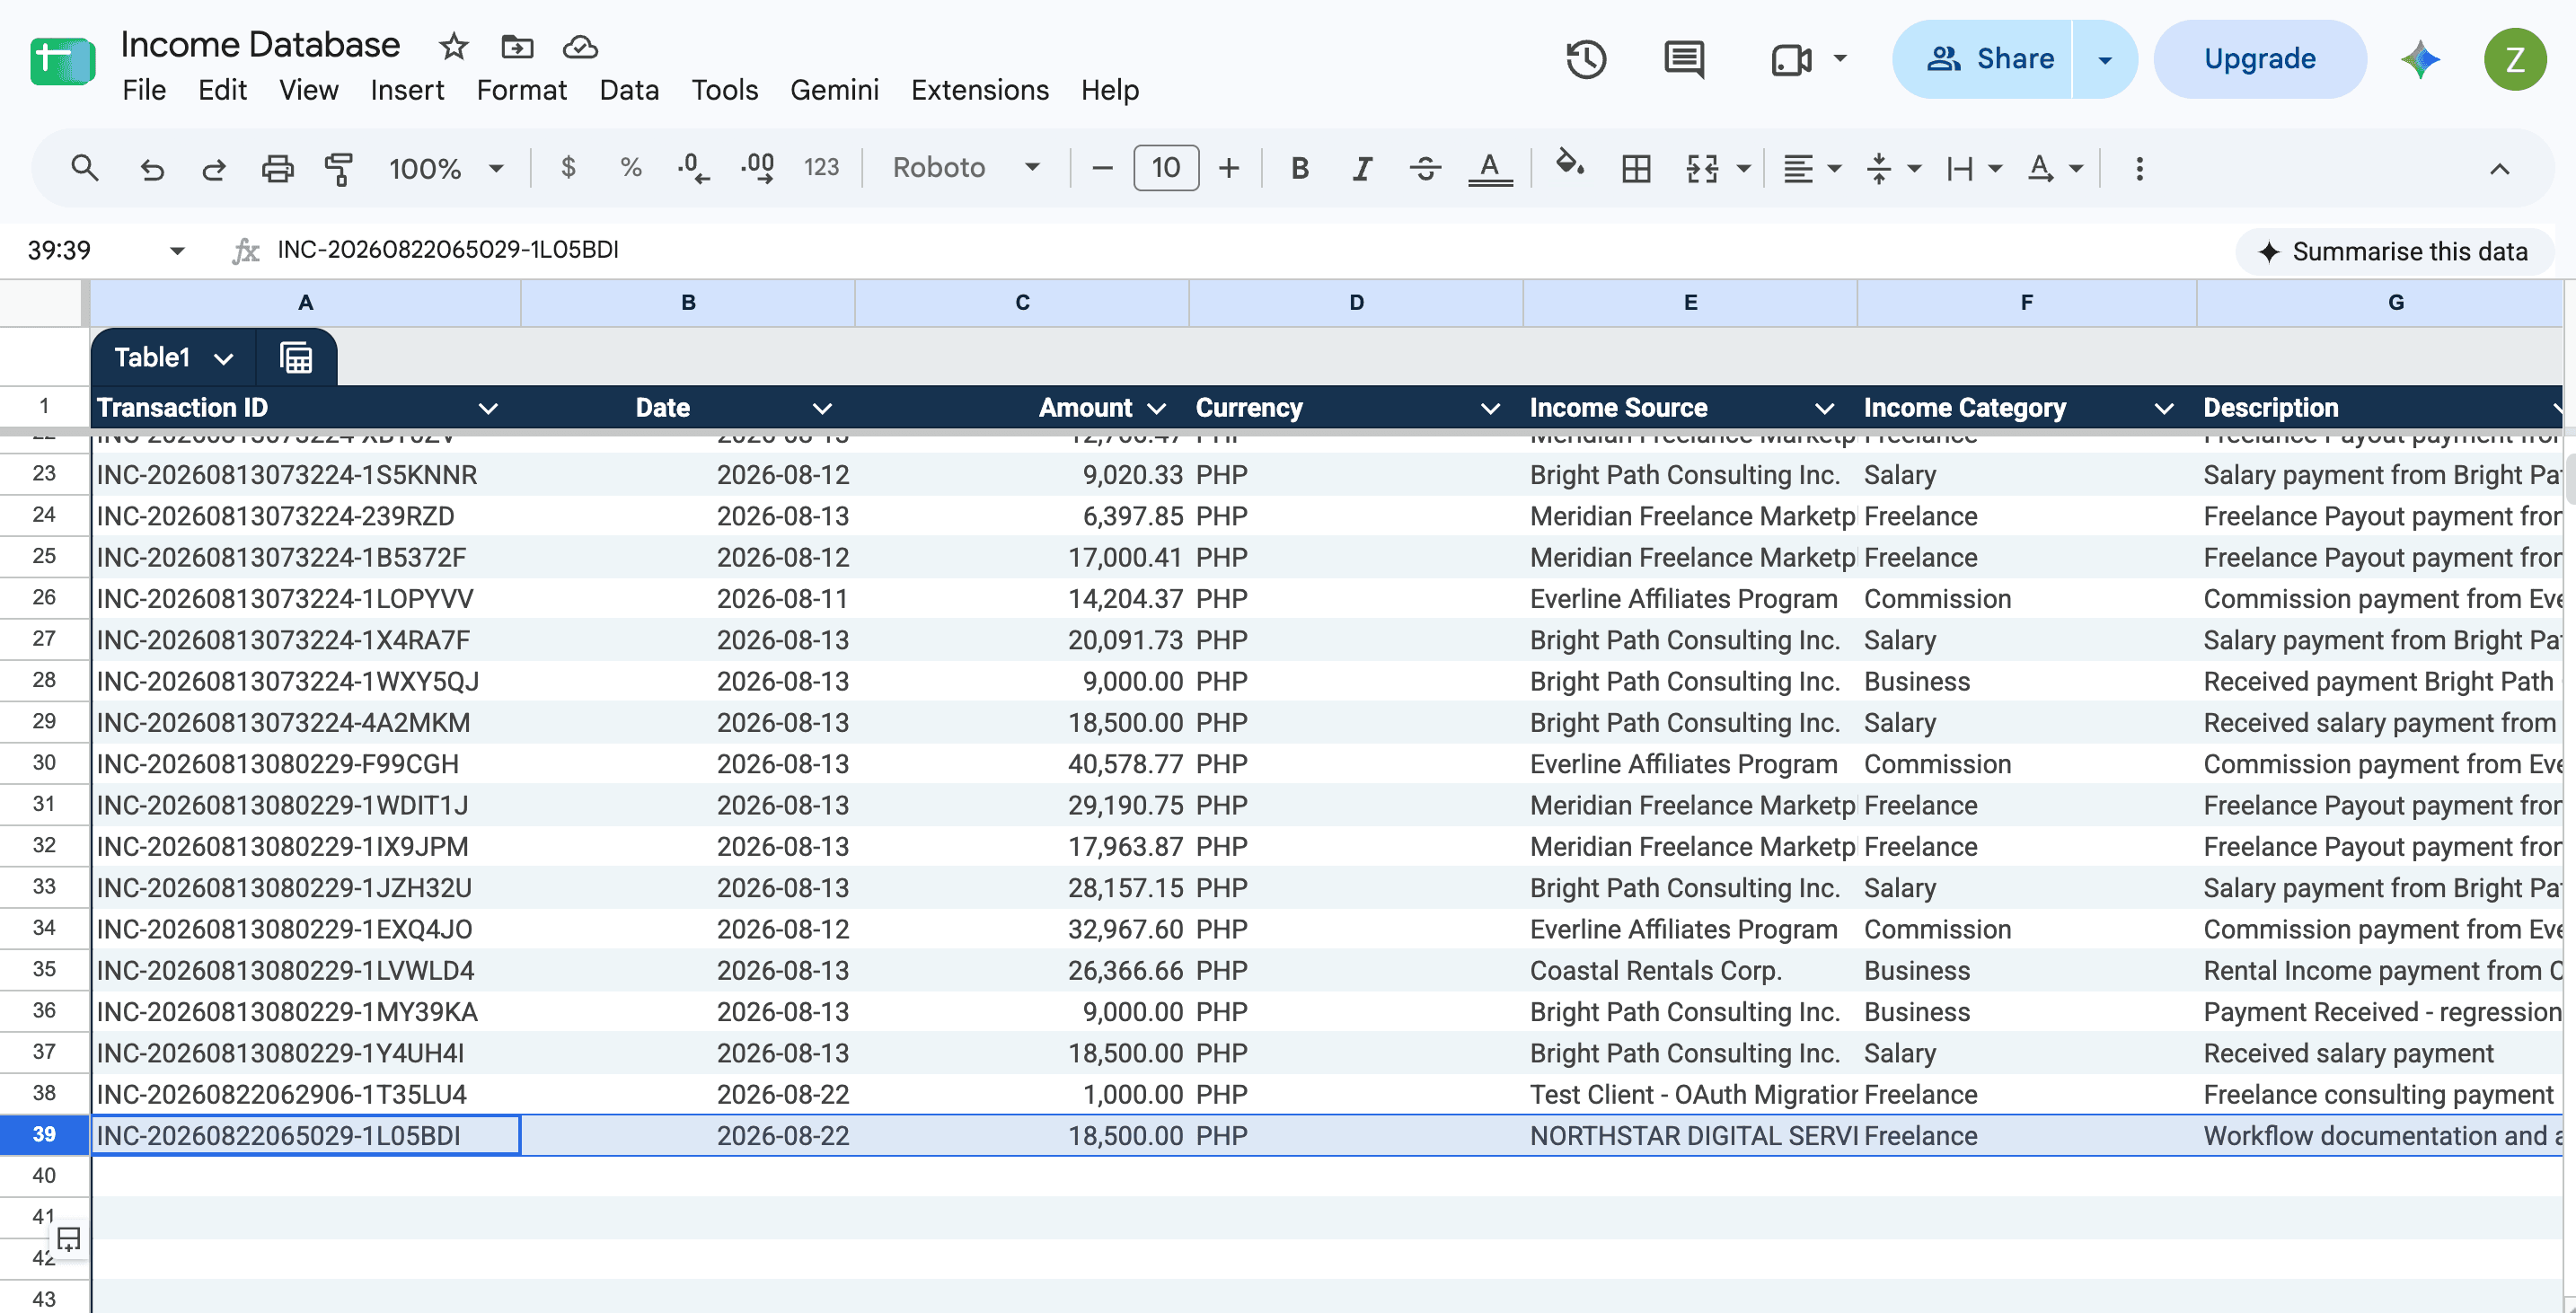Open the Transaction ID column filter dropdown
Screen dimensions: 2576x1313
[x=488, y=408]
